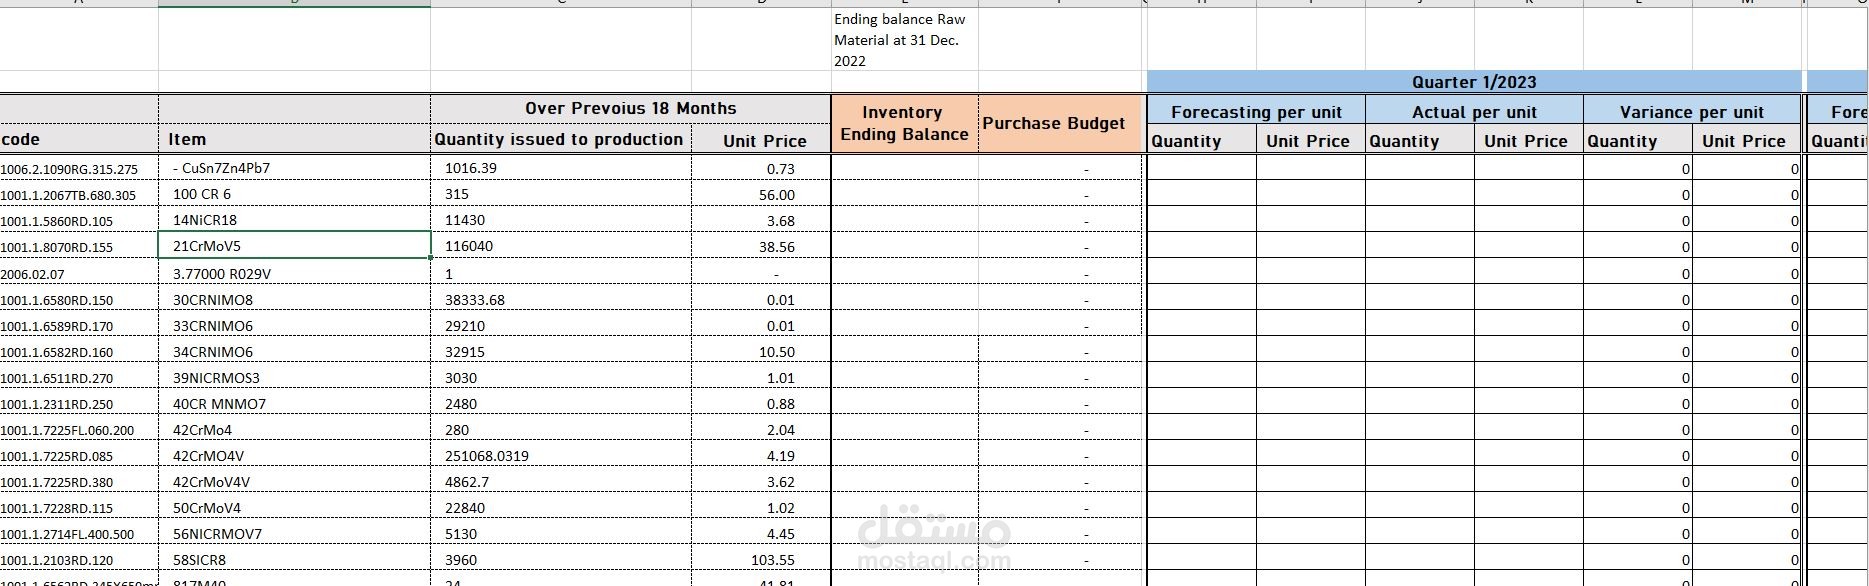Select code cell 2006.02.07
Viewport: 1869px width, 586px height.
pyautogui.click(x=79, y=273)
